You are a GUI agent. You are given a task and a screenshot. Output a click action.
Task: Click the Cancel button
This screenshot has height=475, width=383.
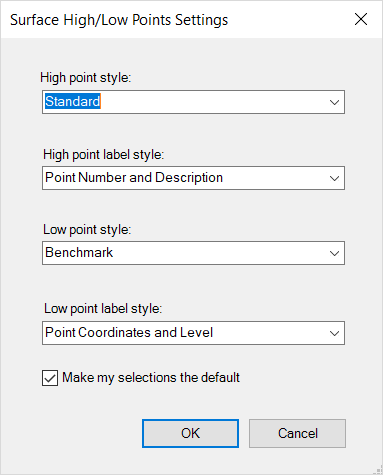297,433
